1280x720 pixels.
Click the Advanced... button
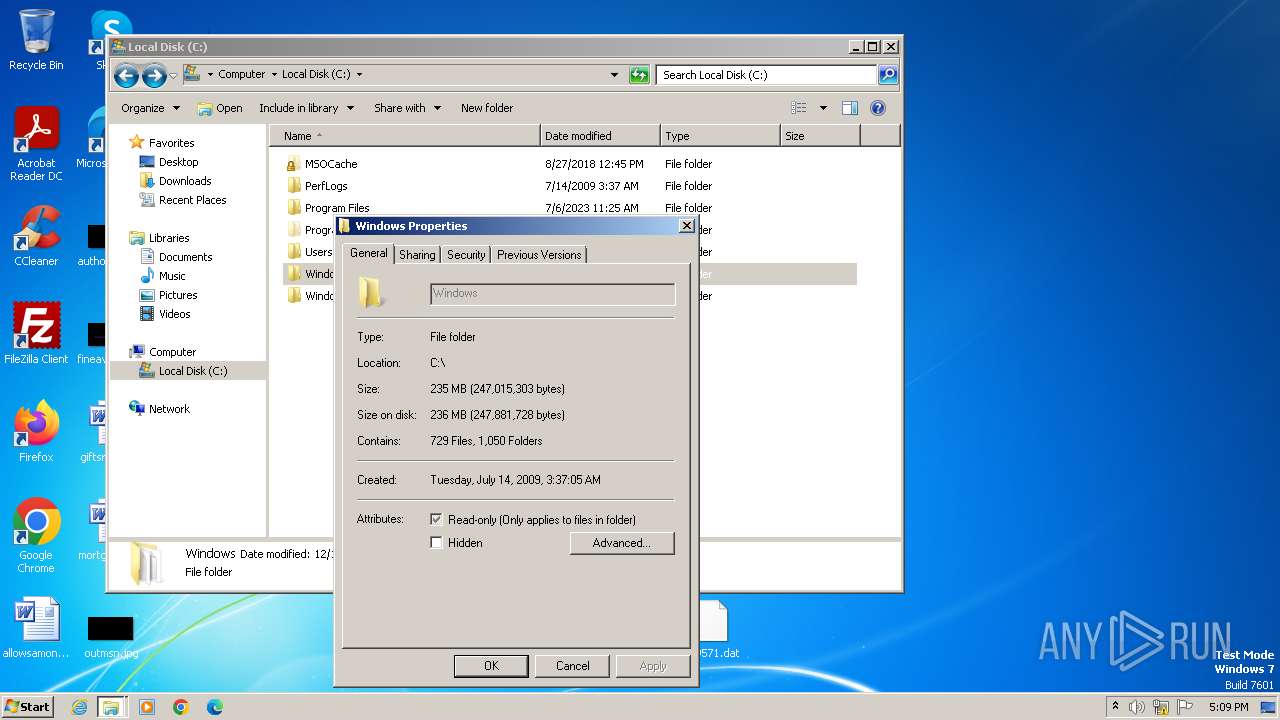pos(622,543)
